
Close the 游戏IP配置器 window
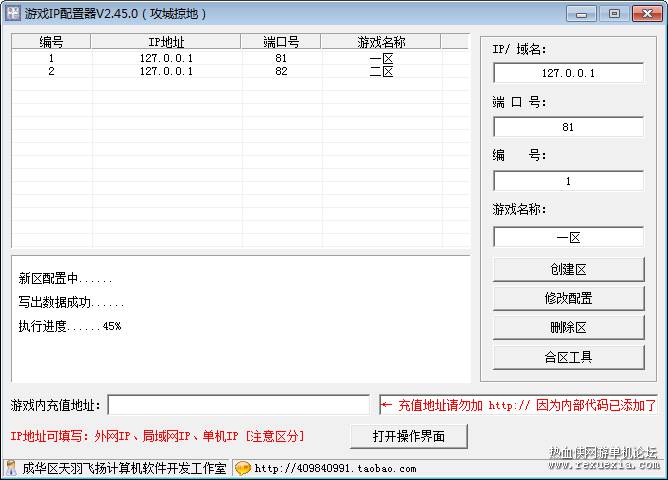647,14
